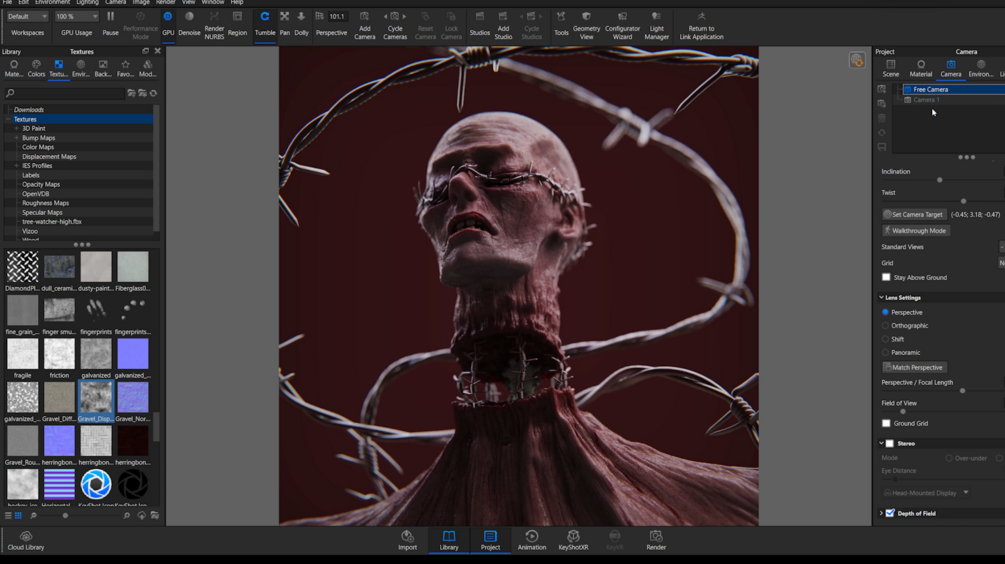Select the Tumble camera tool
1005x564 pixels.
click(265, 24)
